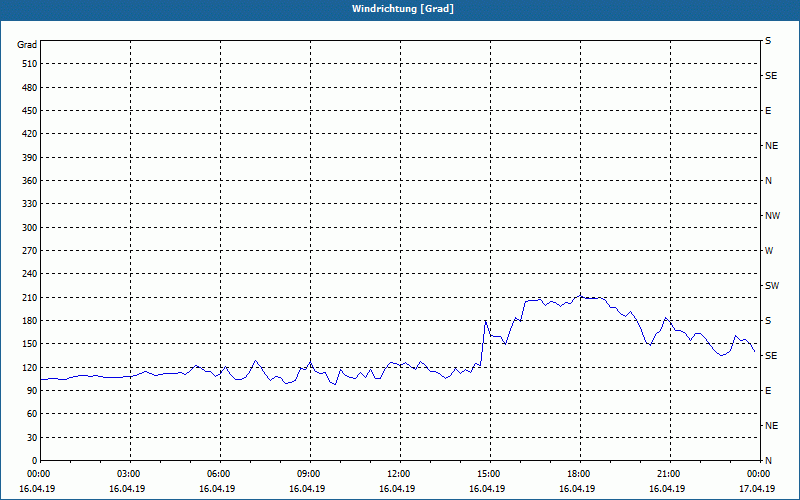The height and width of the screenshot is (500, 800).
Task: Select the 0 value on the left axis
Action: (34, 461)
